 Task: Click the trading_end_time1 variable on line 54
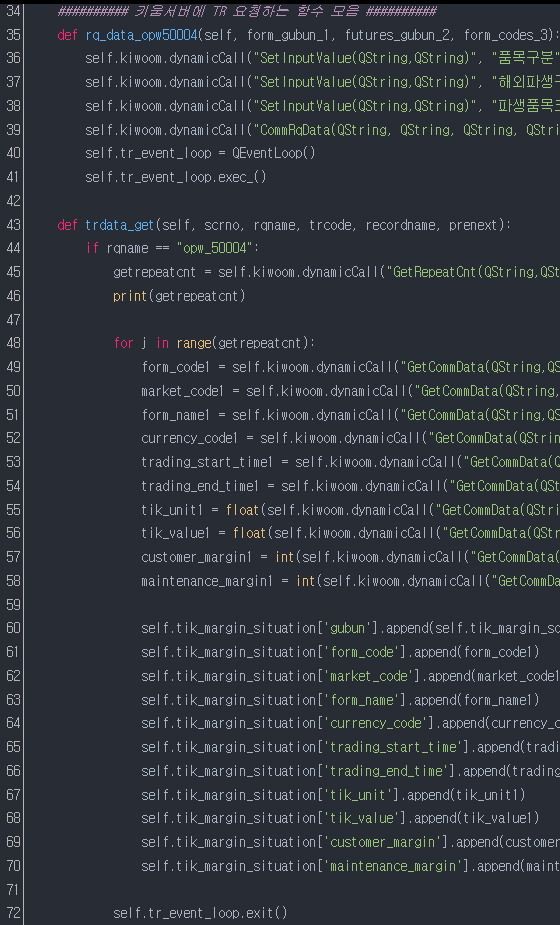[200, 486]
